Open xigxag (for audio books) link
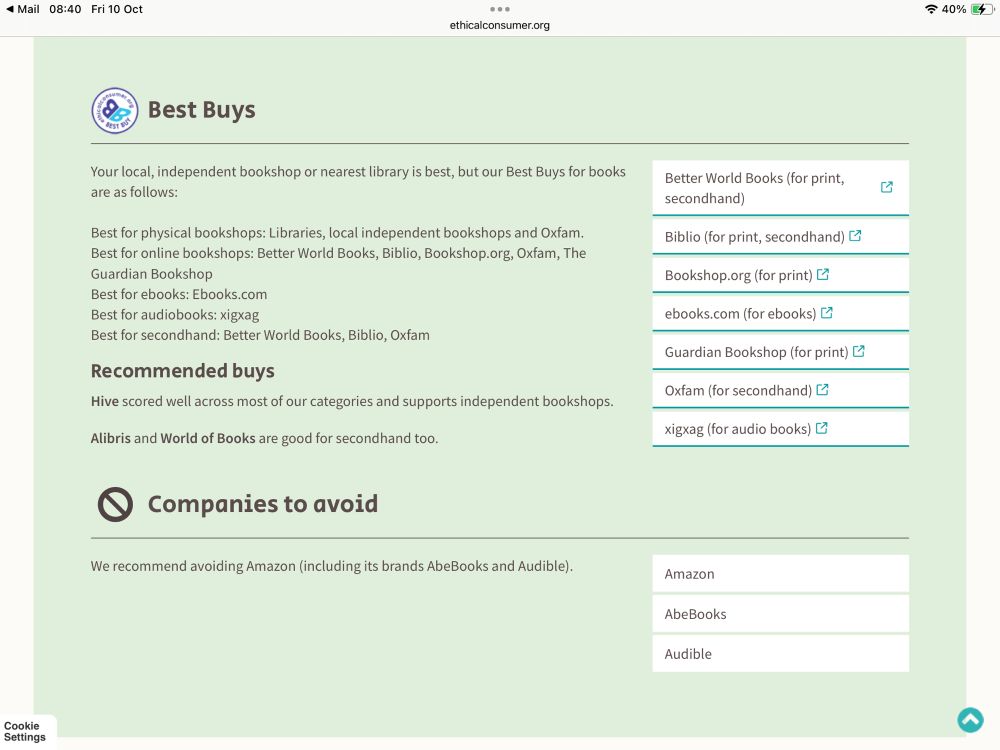 780,429
